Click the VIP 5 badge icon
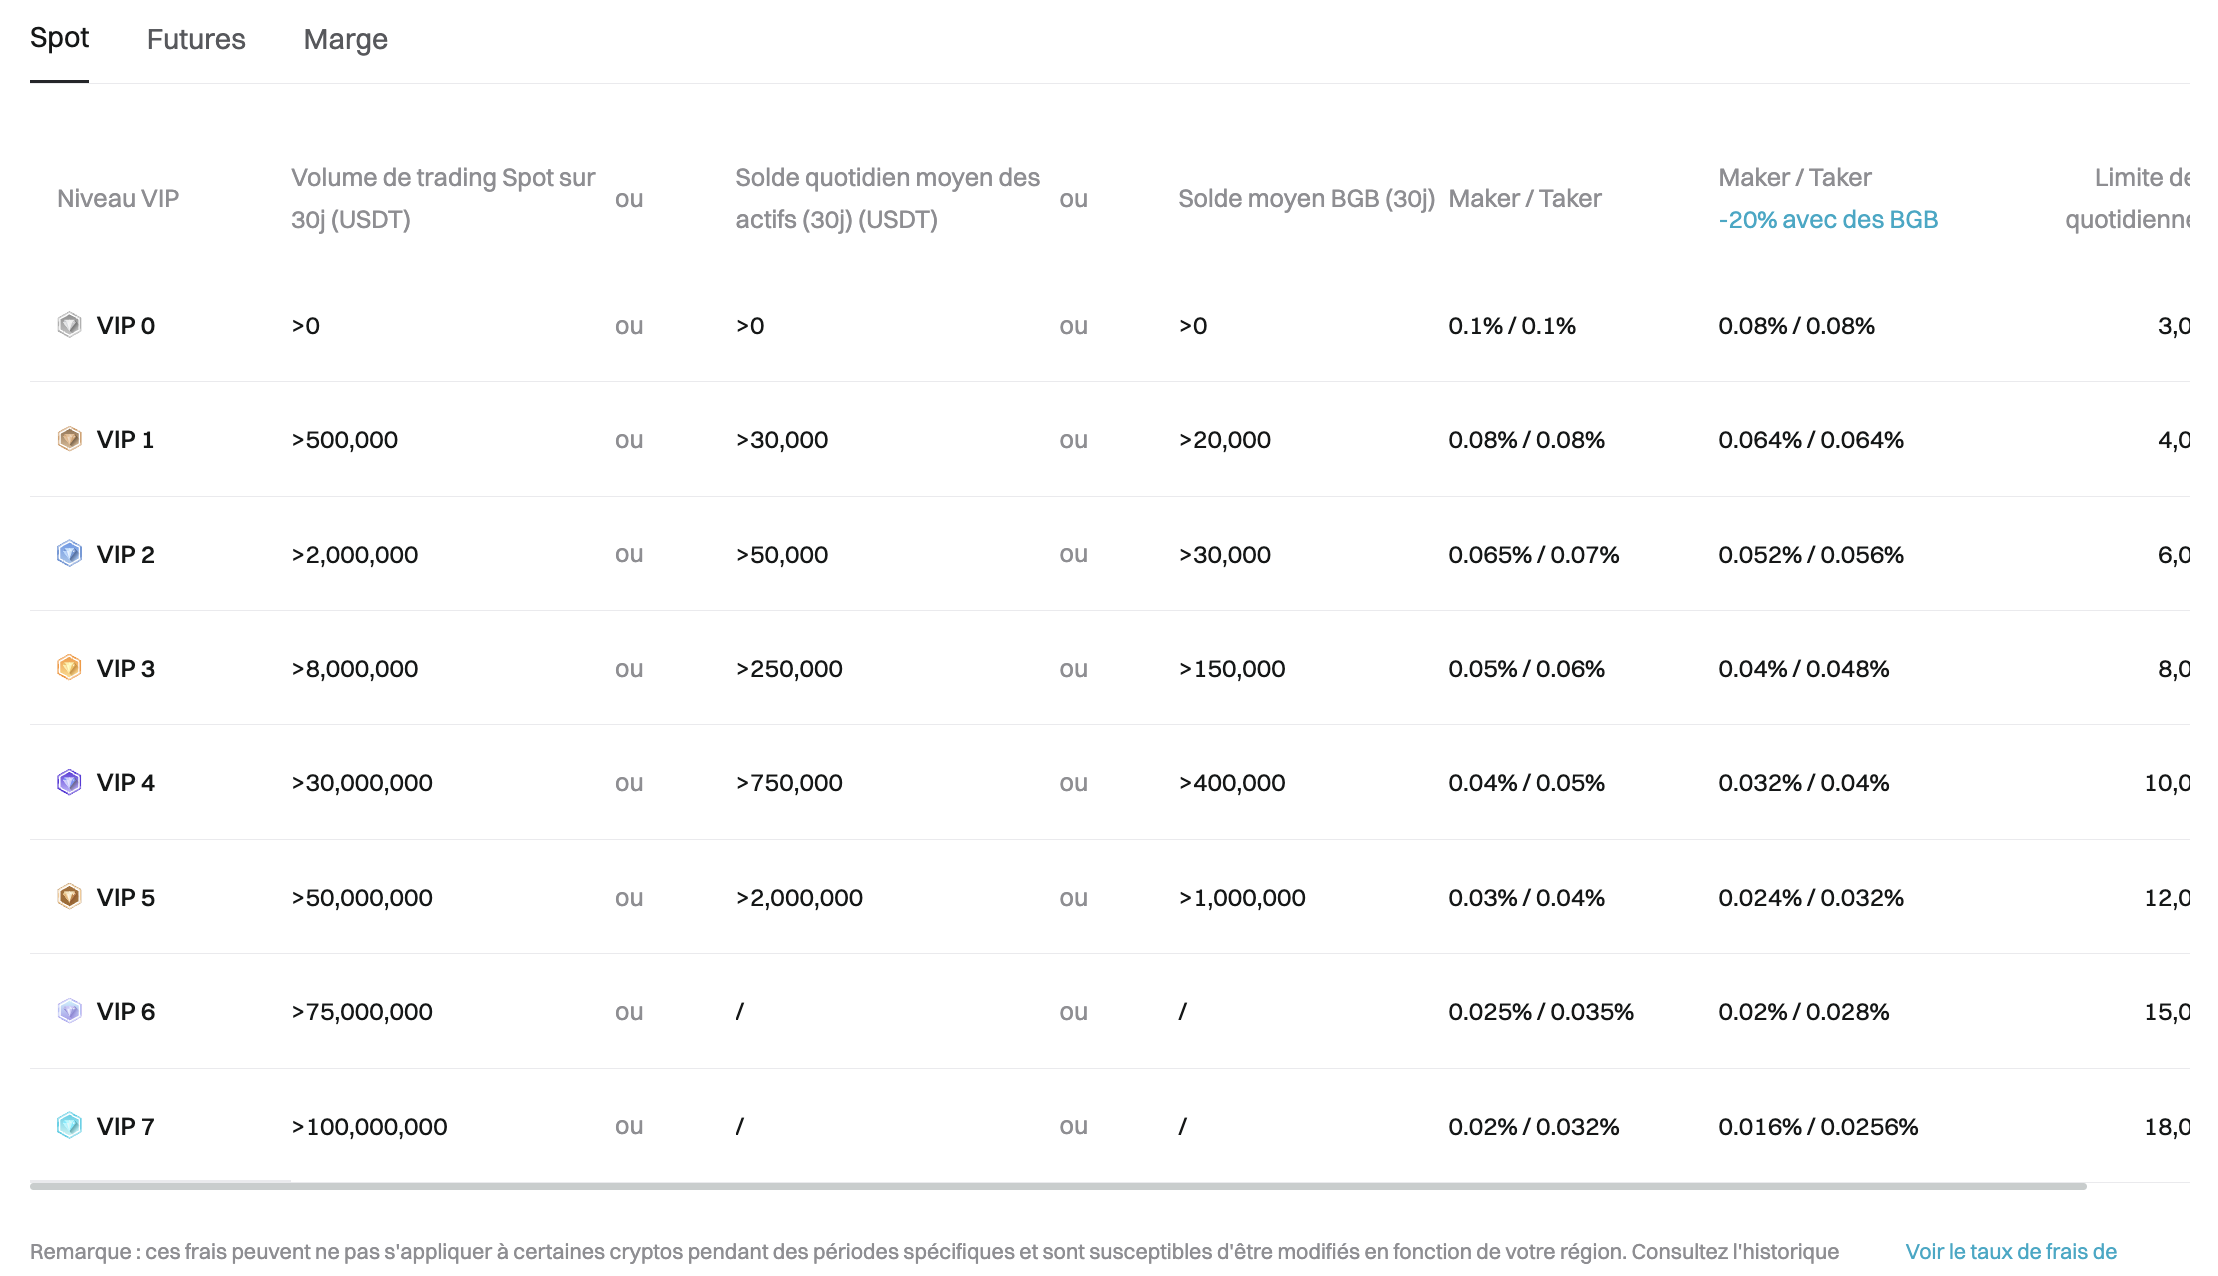 point(69,897)
